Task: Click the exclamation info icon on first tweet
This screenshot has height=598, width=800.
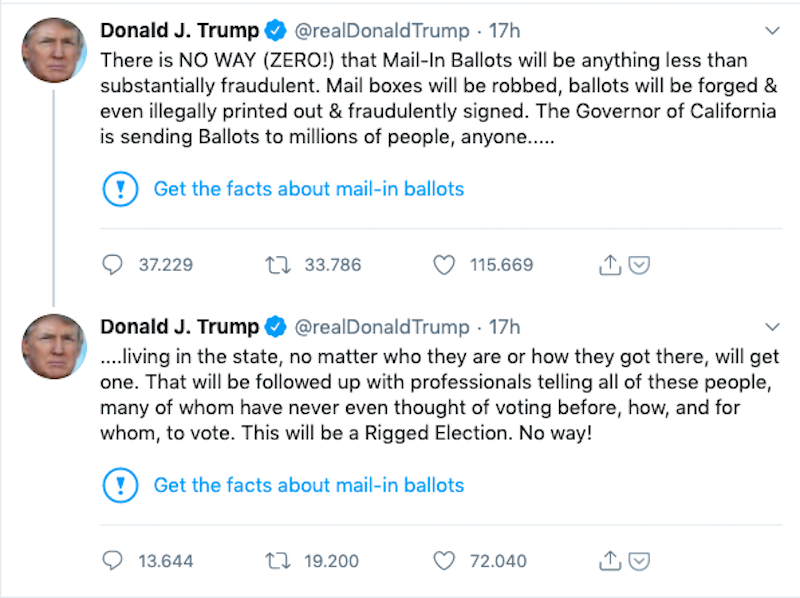Action: (x=120, y=189)
